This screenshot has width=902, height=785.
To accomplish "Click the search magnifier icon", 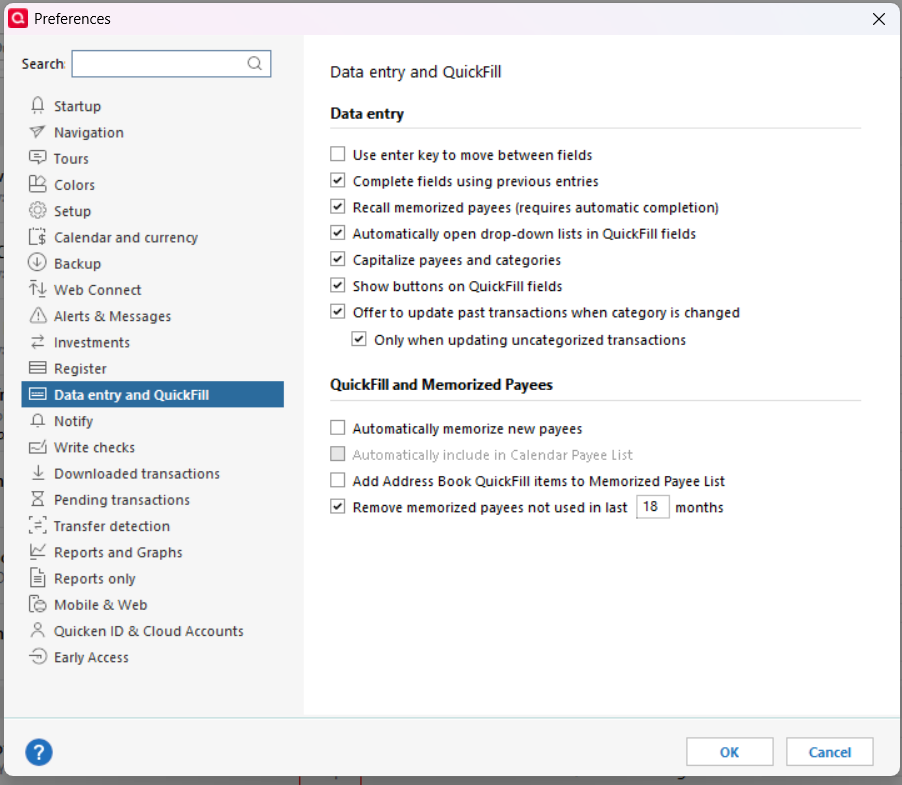I will click(x=254, y=63).
